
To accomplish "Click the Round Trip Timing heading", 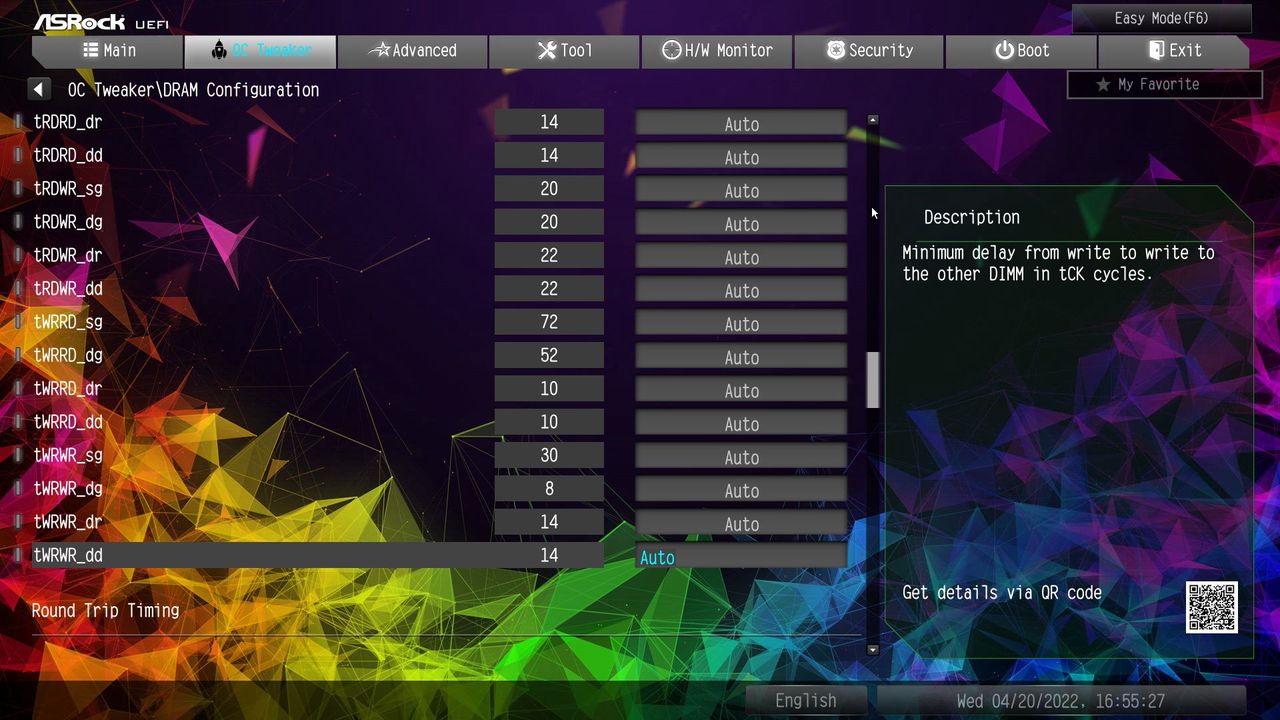I will click(105, 610).
